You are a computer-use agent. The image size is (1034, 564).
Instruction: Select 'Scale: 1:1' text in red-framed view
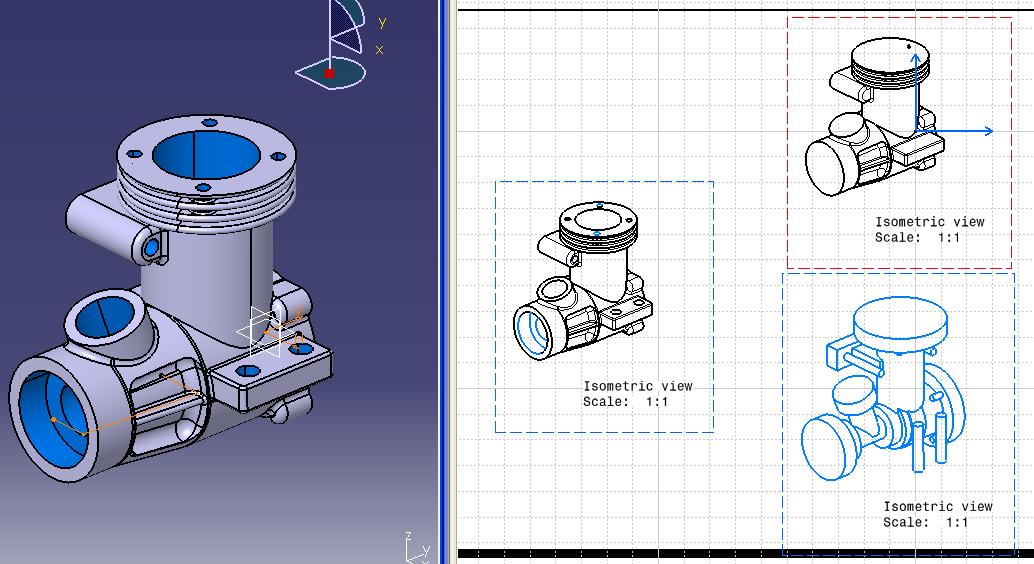pyautogui.click(x=917, y=237)
